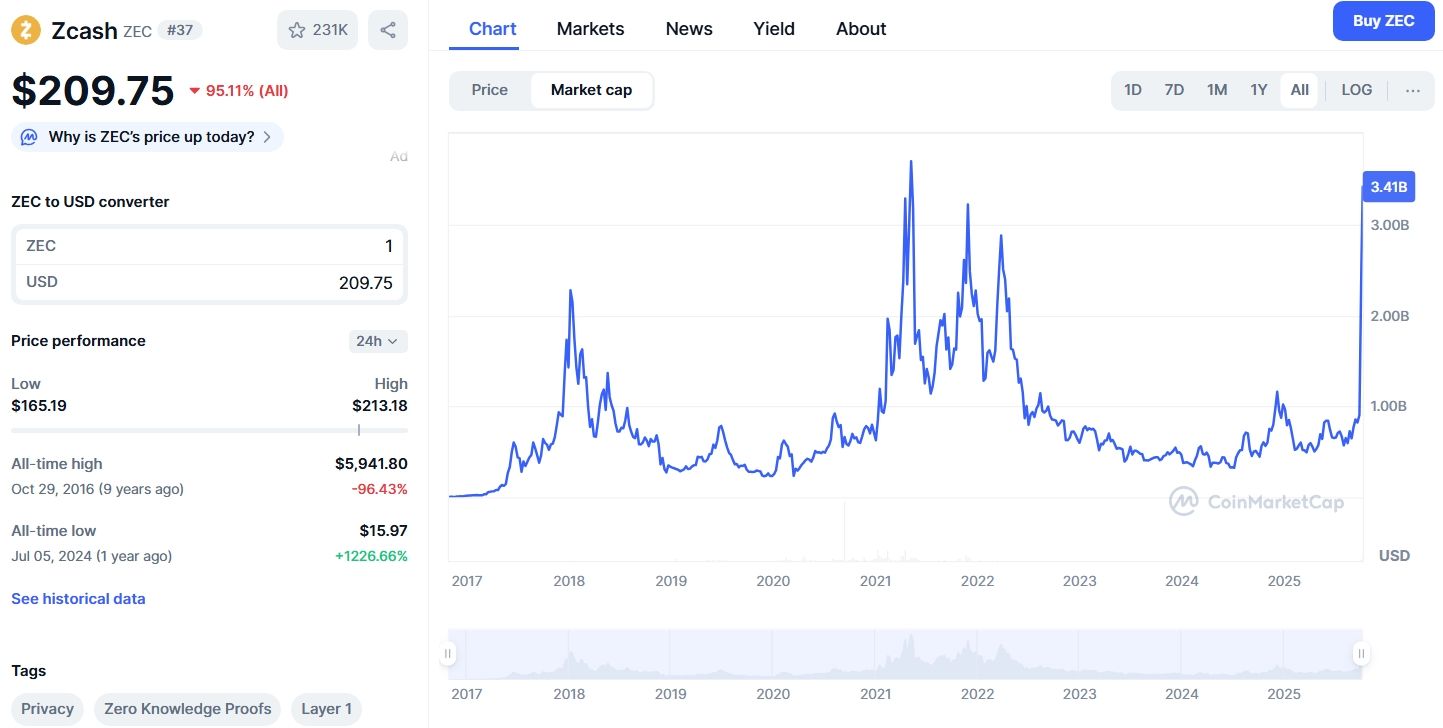The height and width of the screenshot is (728, 1443).
Task: Grab the right range handle of the timeline
Action: [x=1361, y=654]
